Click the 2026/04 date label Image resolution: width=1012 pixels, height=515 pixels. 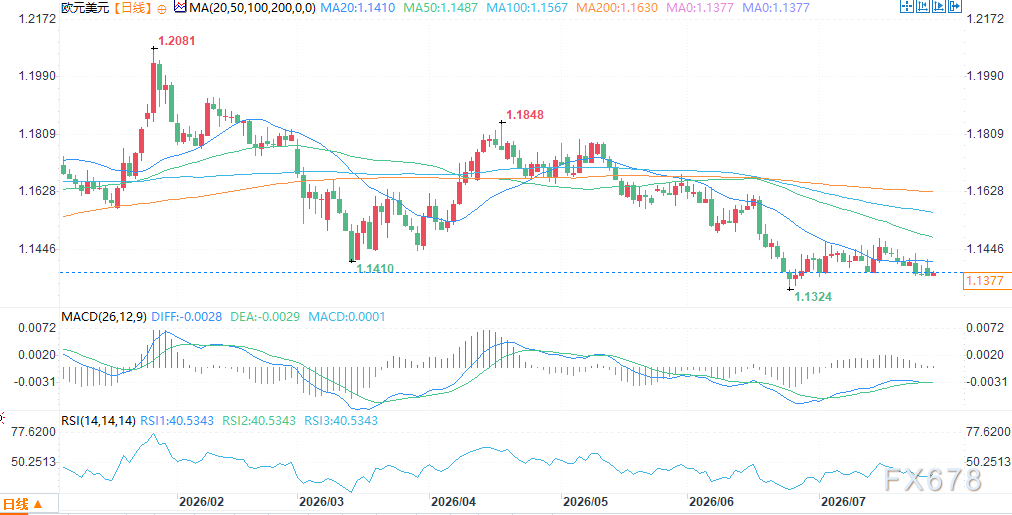coord(452,501)
